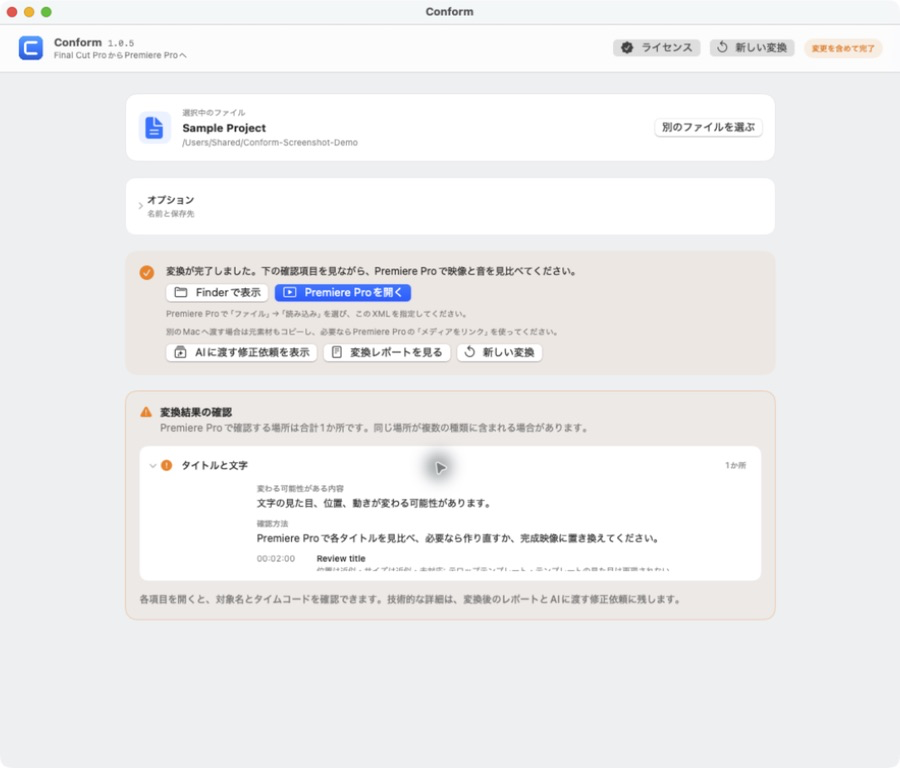Click 別のファイルを選ぶ button
Image resolution: width=900 pixels, height=768 pixels.
[x=708, y=127]
